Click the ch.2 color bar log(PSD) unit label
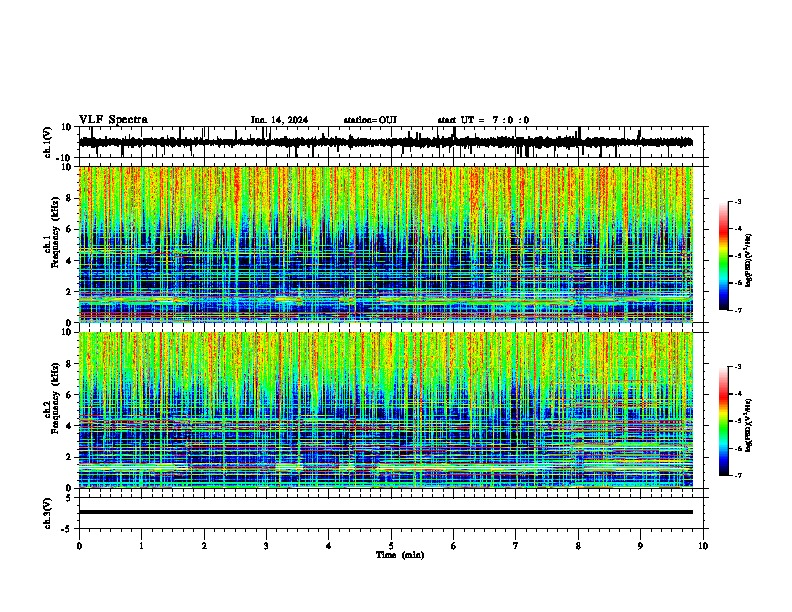Screen dimensions: 792x612 click(749, 425)
